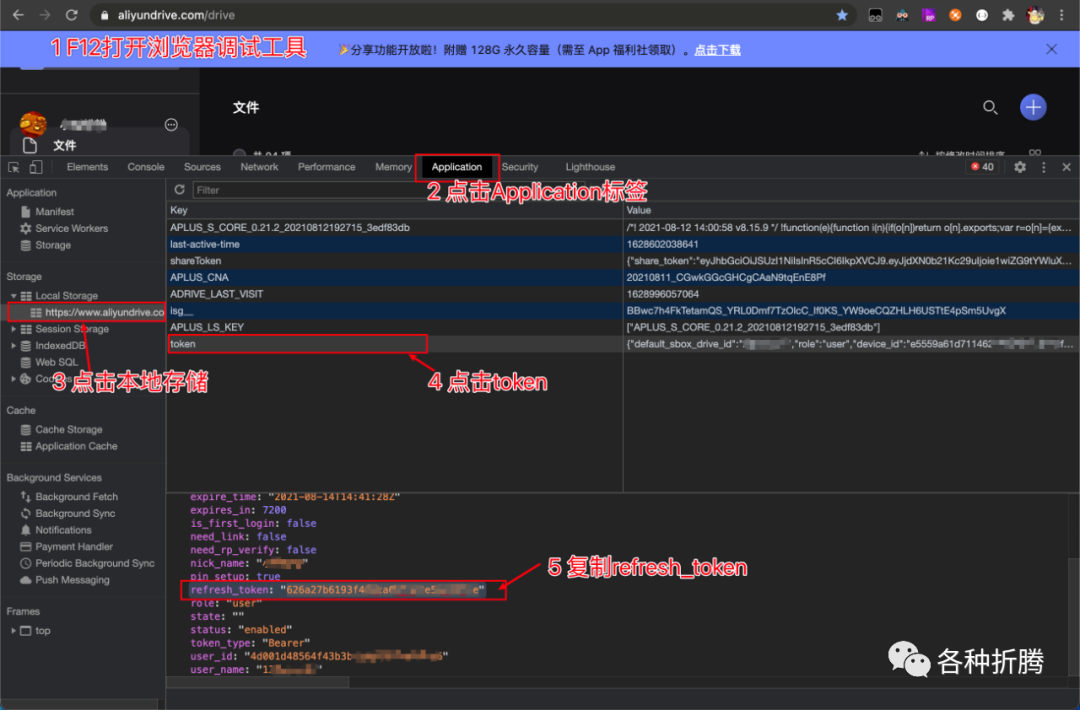Select Web SQL in the sidebar
1080x710 pixels.
pos(56,362)
